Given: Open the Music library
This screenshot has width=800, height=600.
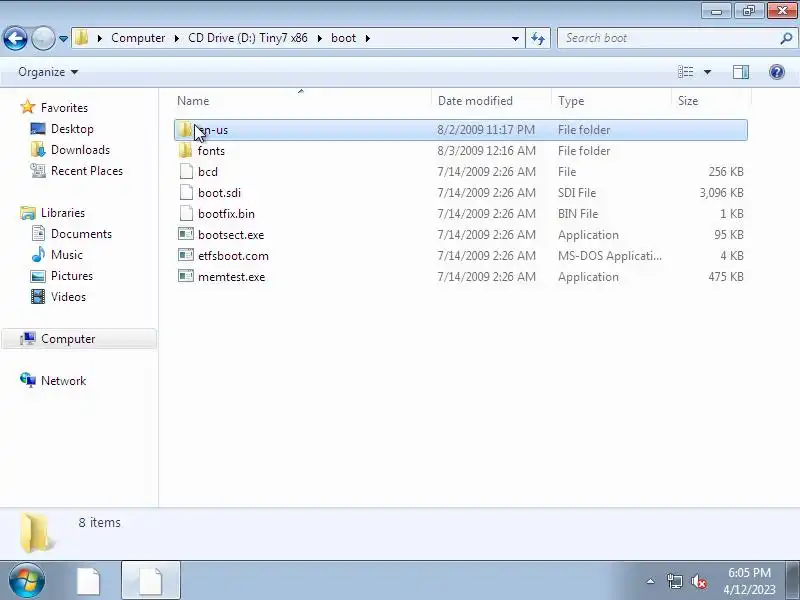Looking at the screenshot, I should [66, 255].
